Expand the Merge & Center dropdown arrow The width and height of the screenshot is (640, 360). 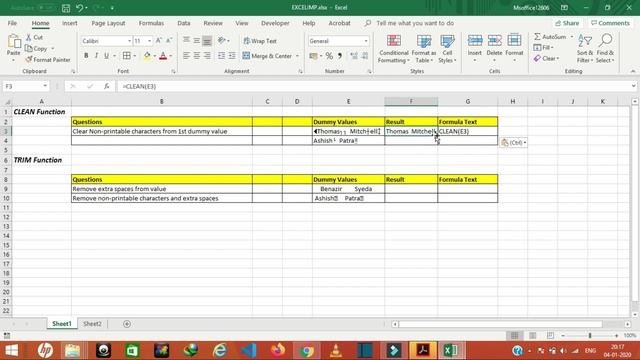[297, 56]
